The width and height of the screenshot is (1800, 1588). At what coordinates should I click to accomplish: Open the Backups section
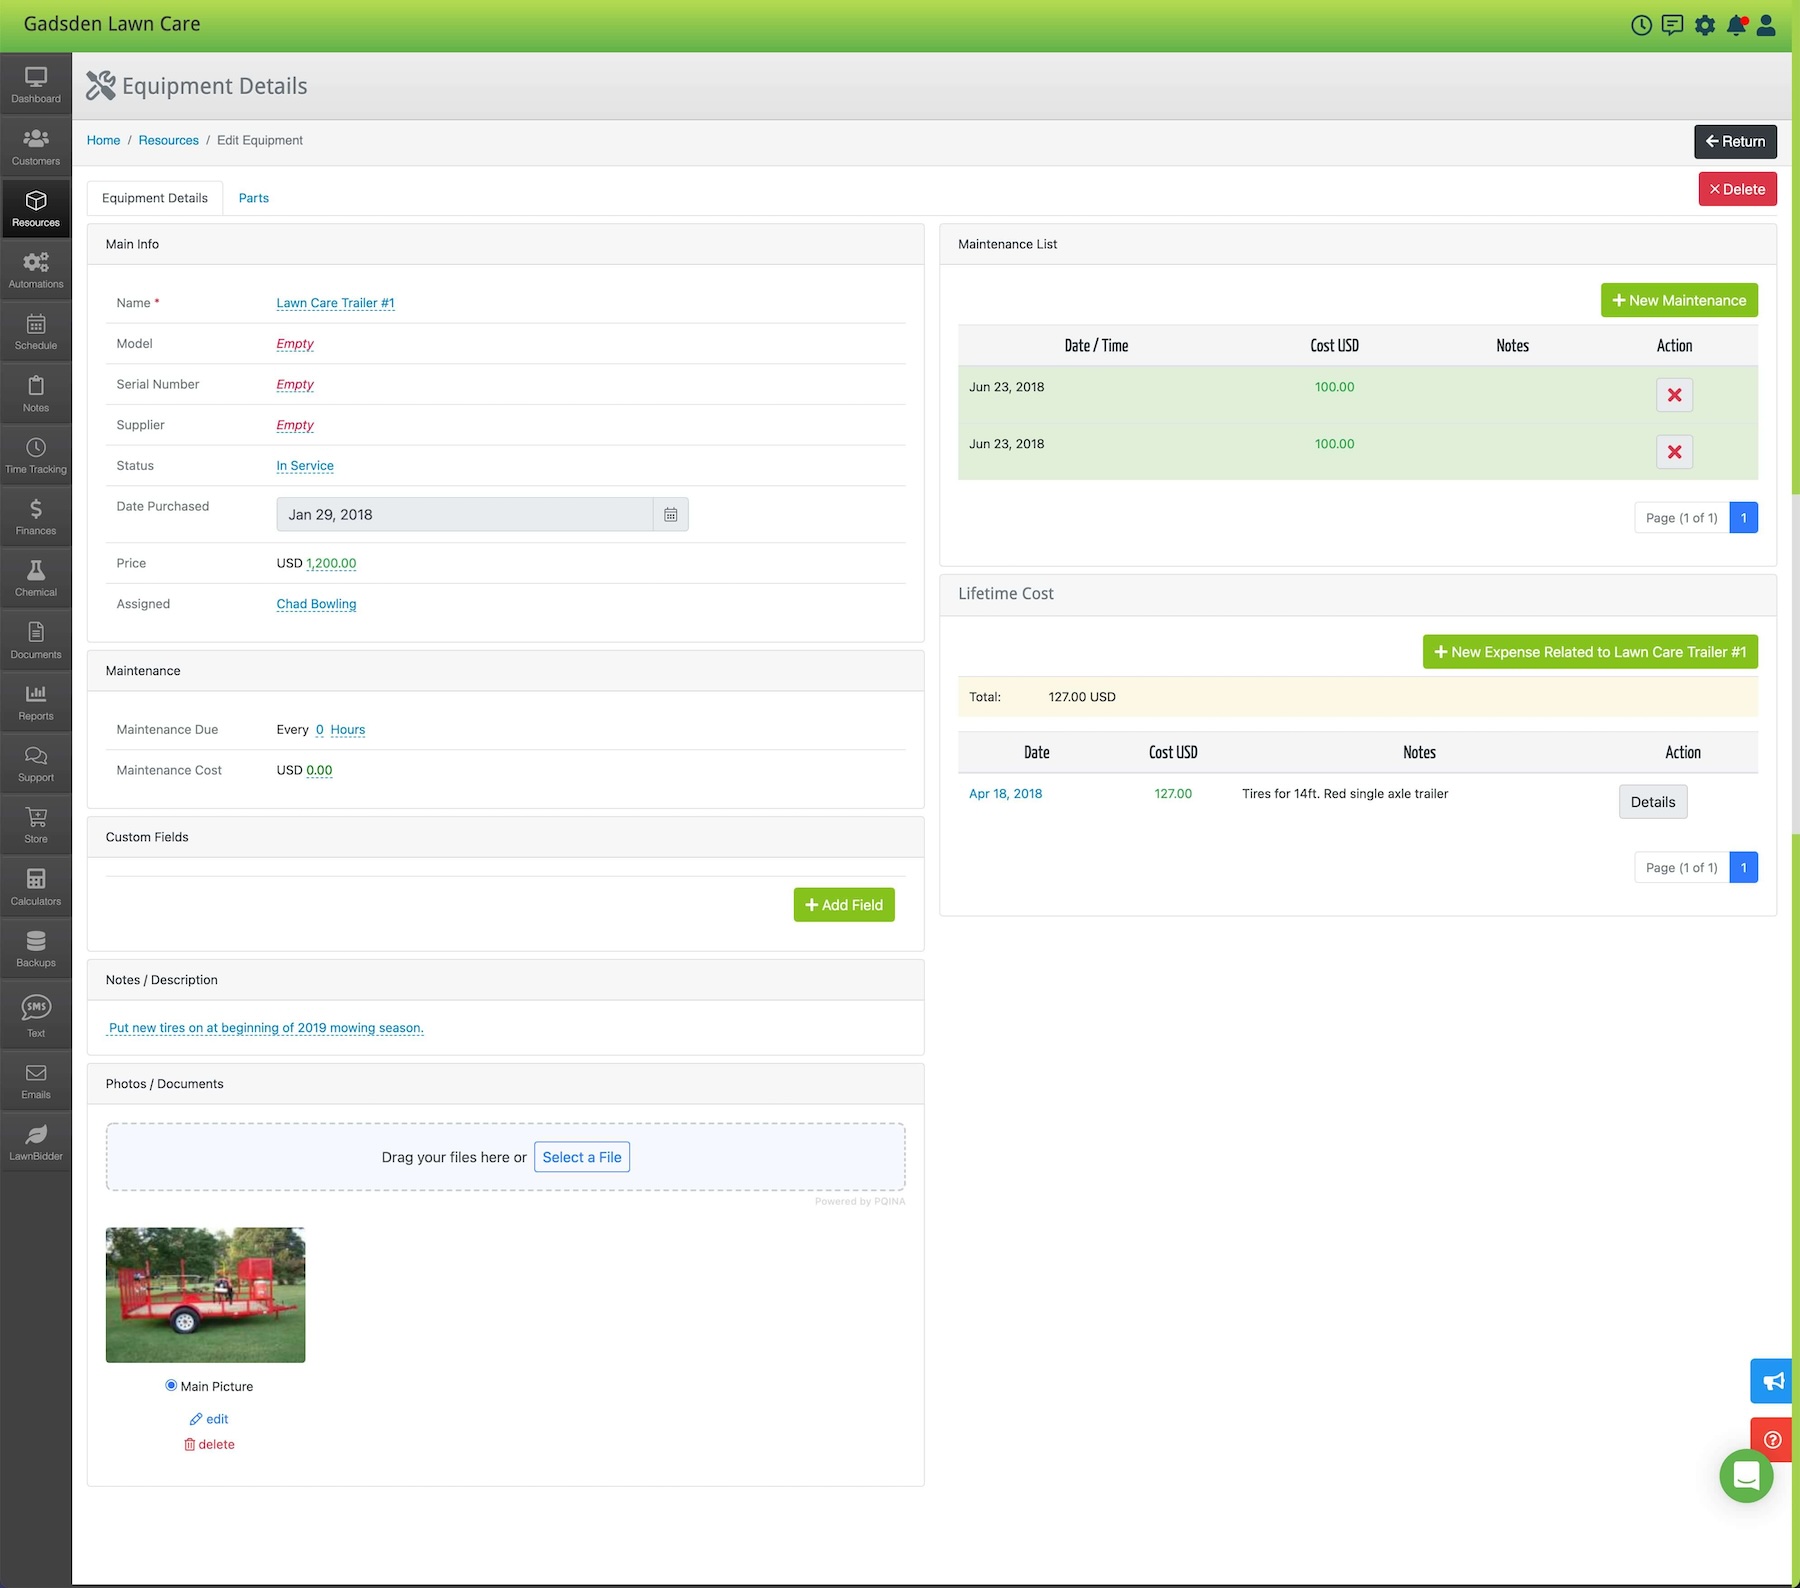click(x=36, y=947)
